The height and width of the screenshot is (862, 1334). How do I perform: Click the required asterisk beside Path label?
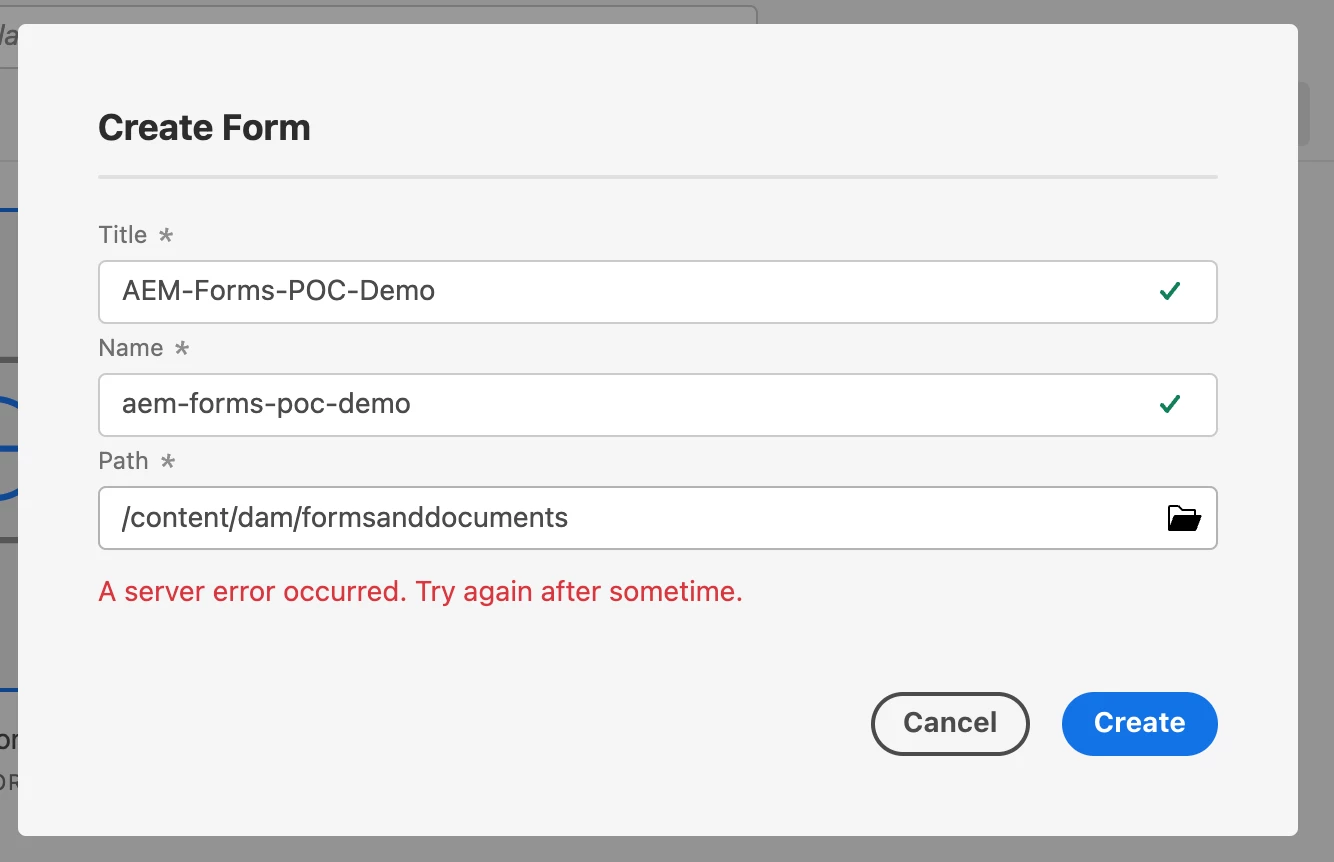pos(167,461)
